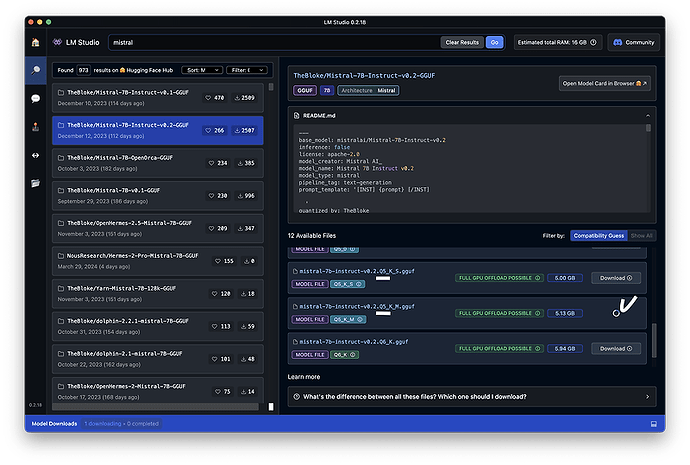Click the '12 Available Files' label

pyautogui.click(x=312, y=236)
